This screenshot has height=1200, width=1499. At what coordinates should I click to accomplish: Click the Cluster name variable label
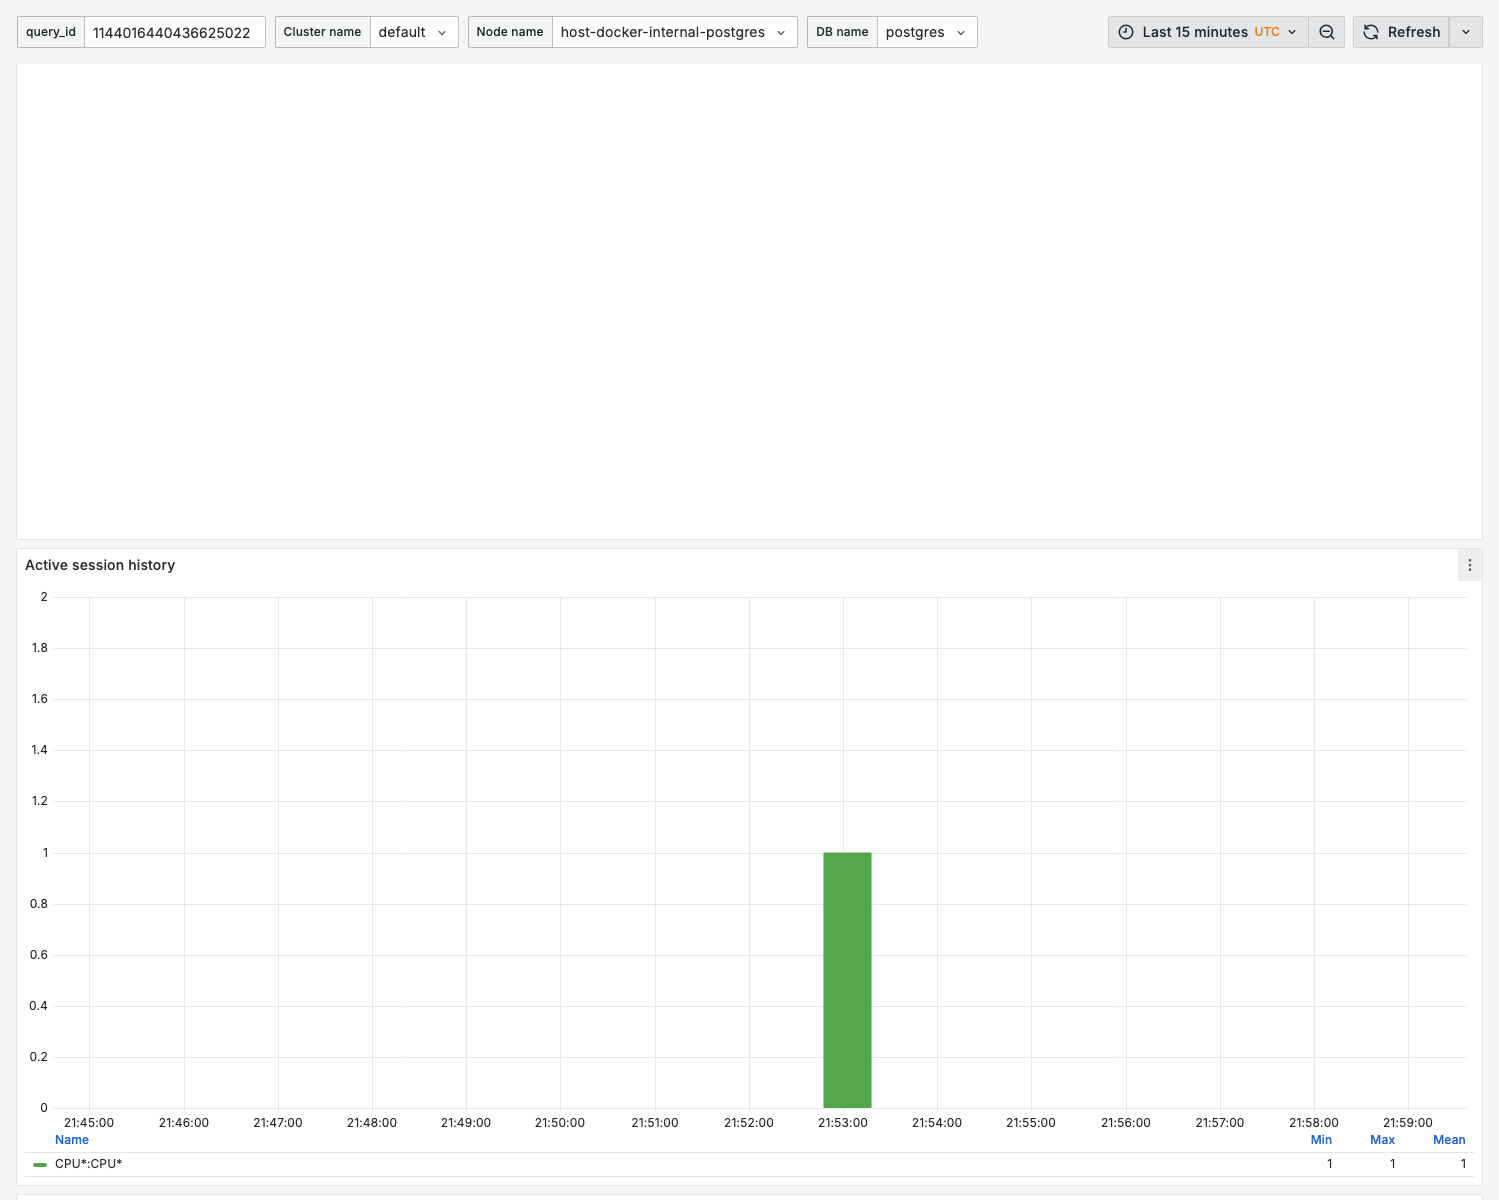click(322, 31)
